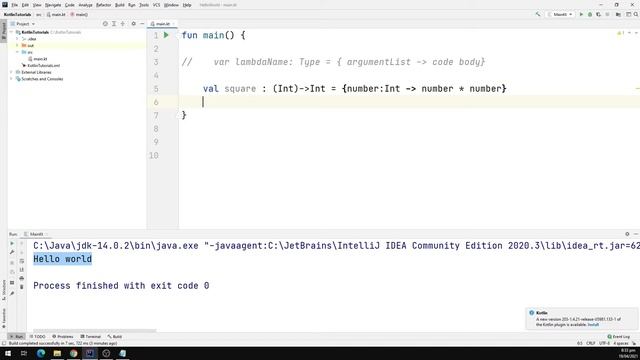Open run configuration wrench in Run panel
Screen dimensions: 640x360
pyautogui.click(x=12, y=252)
